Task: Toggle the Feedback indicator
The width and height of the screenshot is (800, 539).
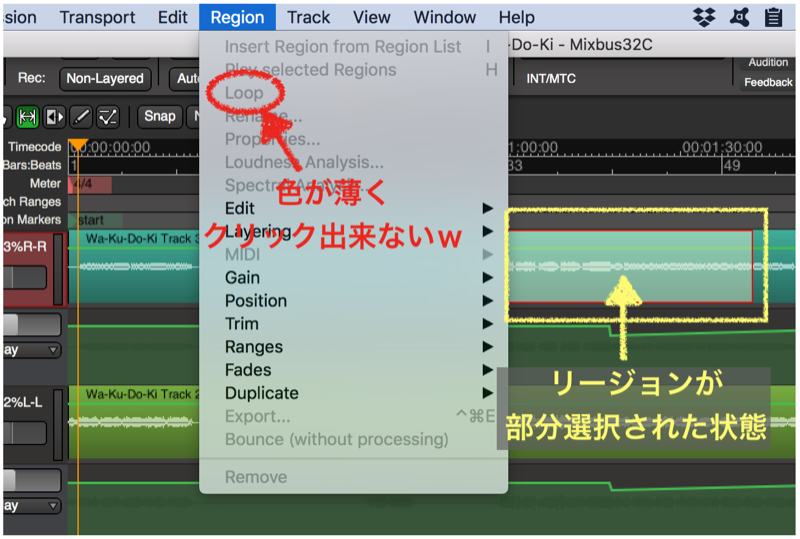Action: click(768, 82)
